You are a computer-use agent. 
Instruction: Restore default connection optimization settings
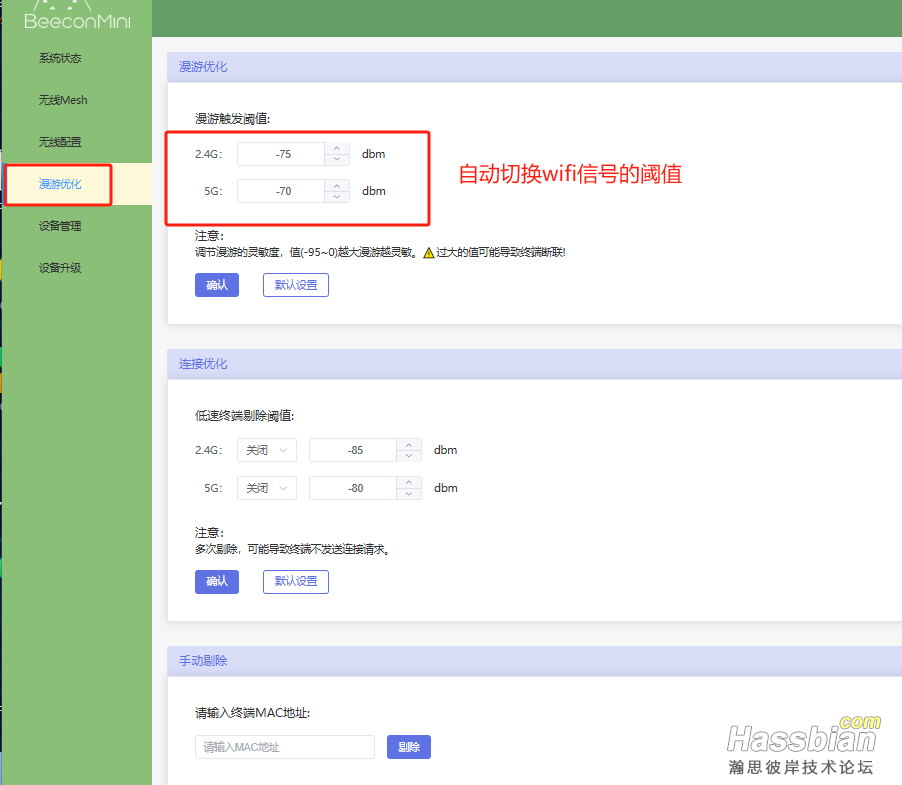pos(296,581)
